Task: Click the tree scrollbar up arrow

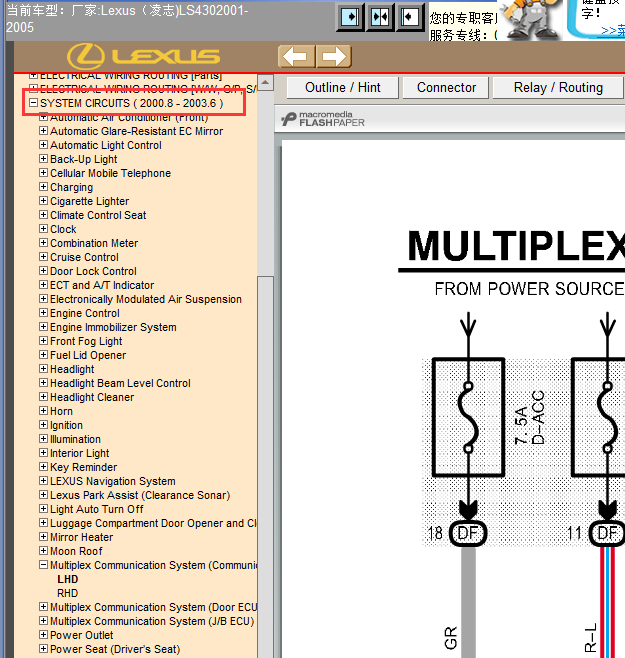Action: tap(265, 83)
